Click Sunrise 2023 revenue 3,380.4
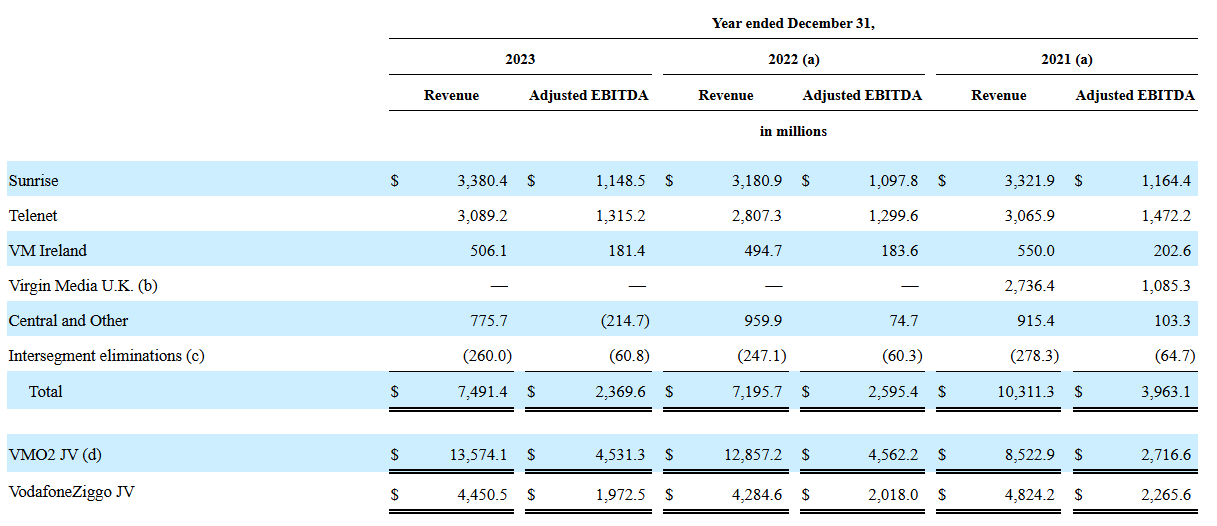The image size is (1217, 526). tap(482, 181)
